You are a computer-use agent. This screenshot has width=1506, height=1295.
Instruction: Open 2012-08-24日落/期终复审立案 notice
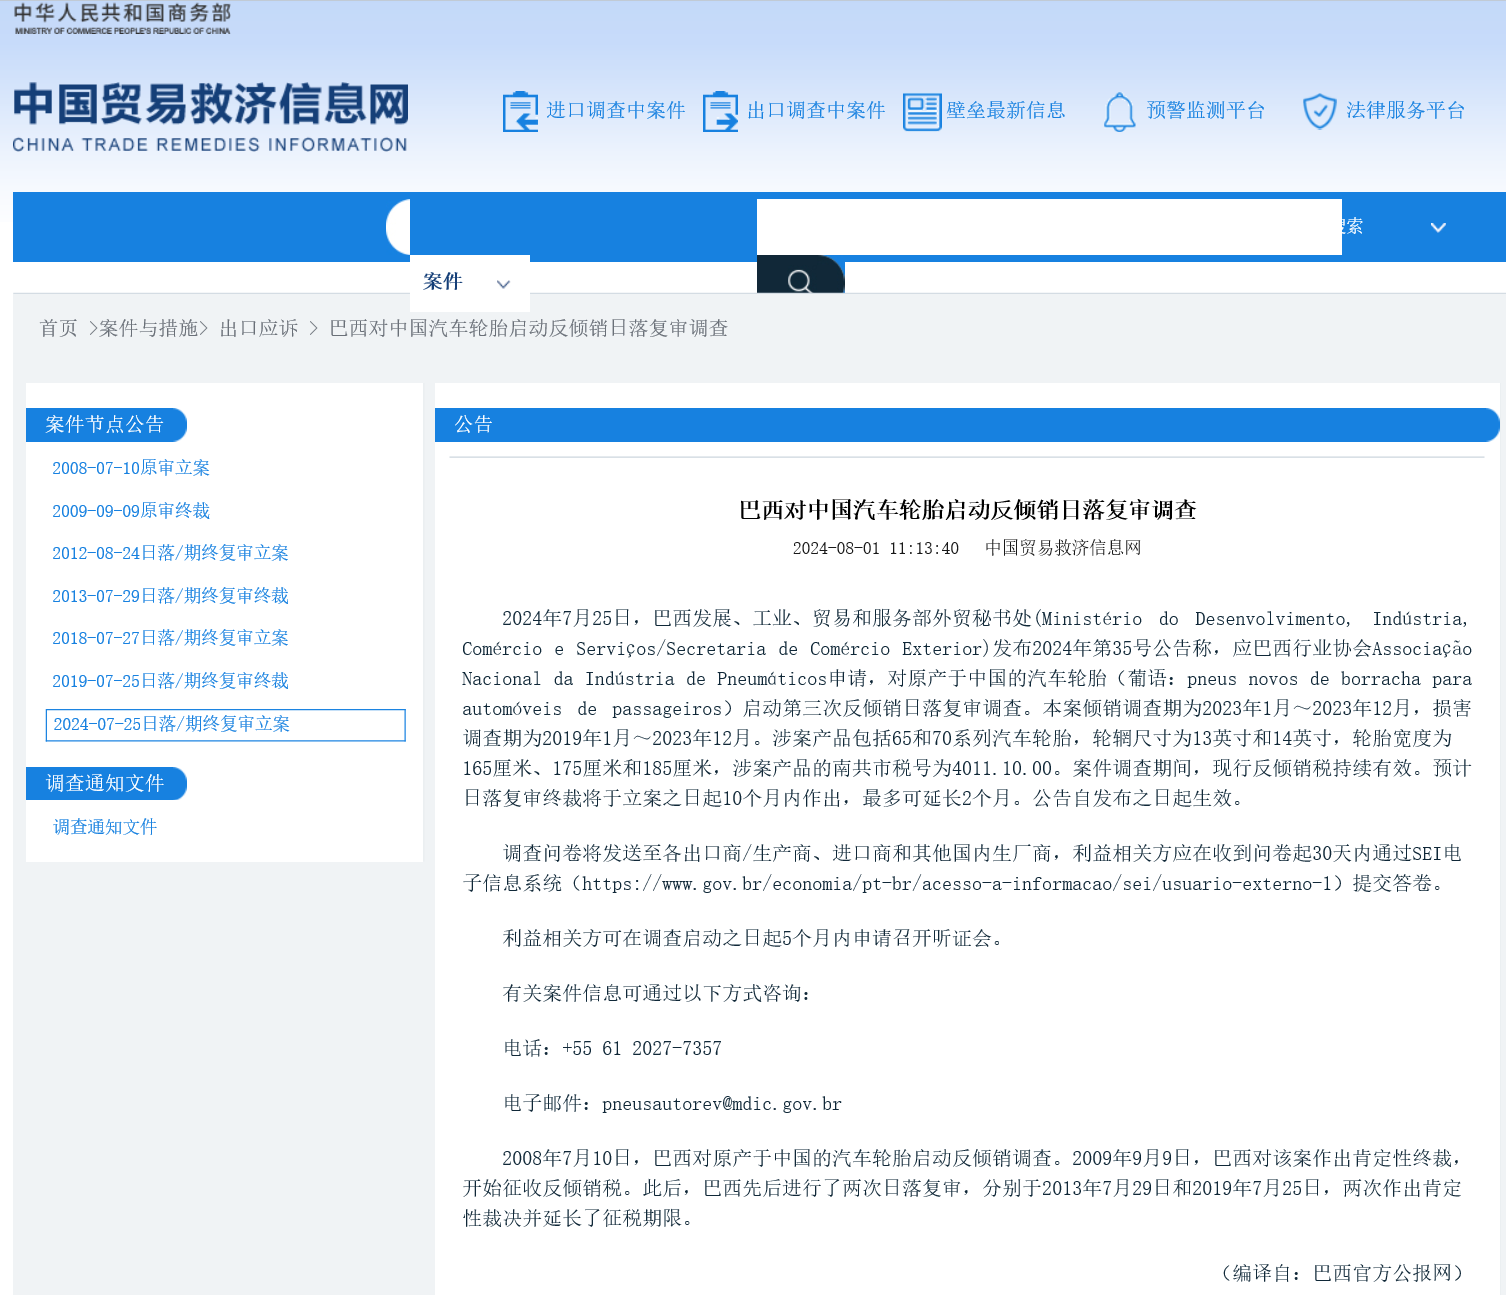pos(170,553)
